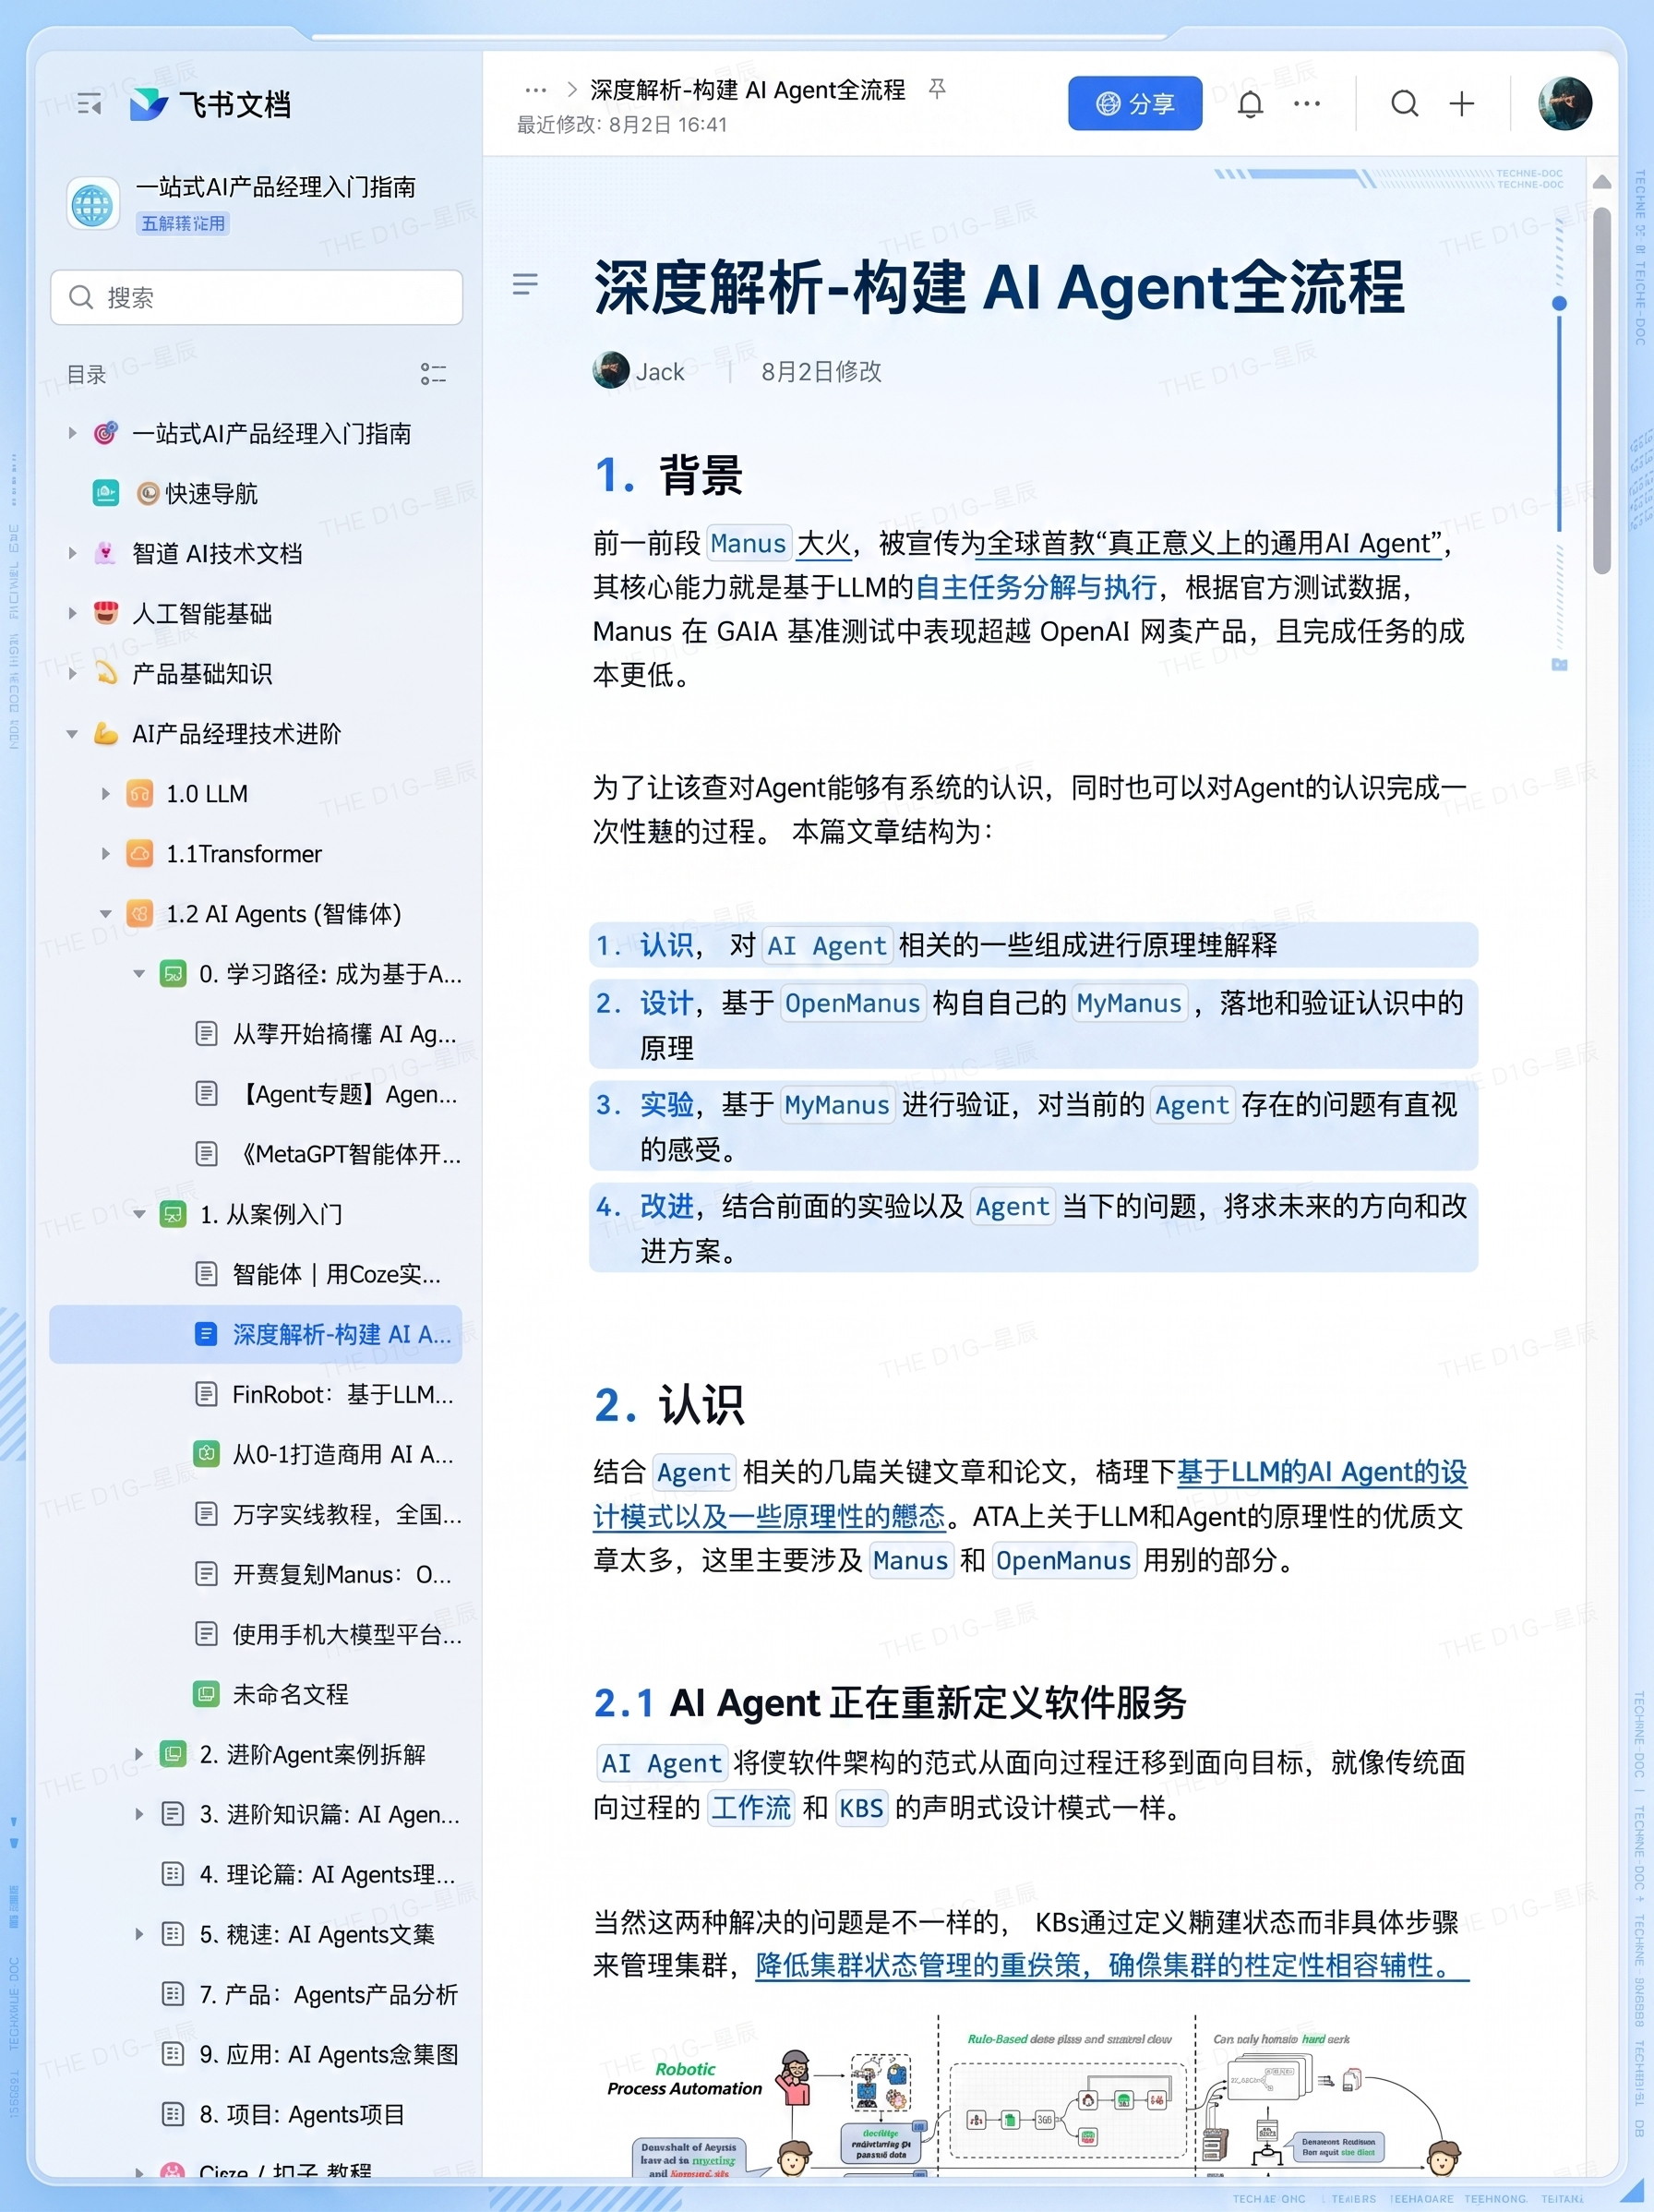Image resolution: width=1654 pixels, height=2212 pixels.
Task: Click the 1.0 LLM orange folder icon
Action: [139, 793]
